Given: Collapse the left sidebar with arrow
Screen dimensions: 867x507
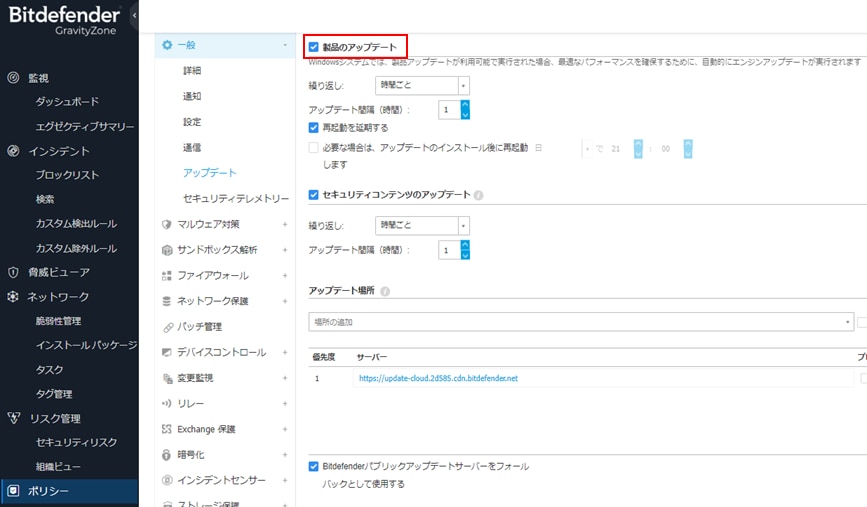Looking at the screenshot, I should 134,15.
